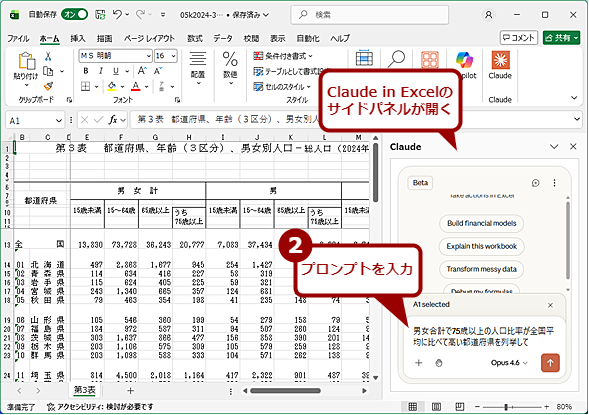
Task: Click the magnifier editing icon in ribbon
Action: click(x=396, y=59)
